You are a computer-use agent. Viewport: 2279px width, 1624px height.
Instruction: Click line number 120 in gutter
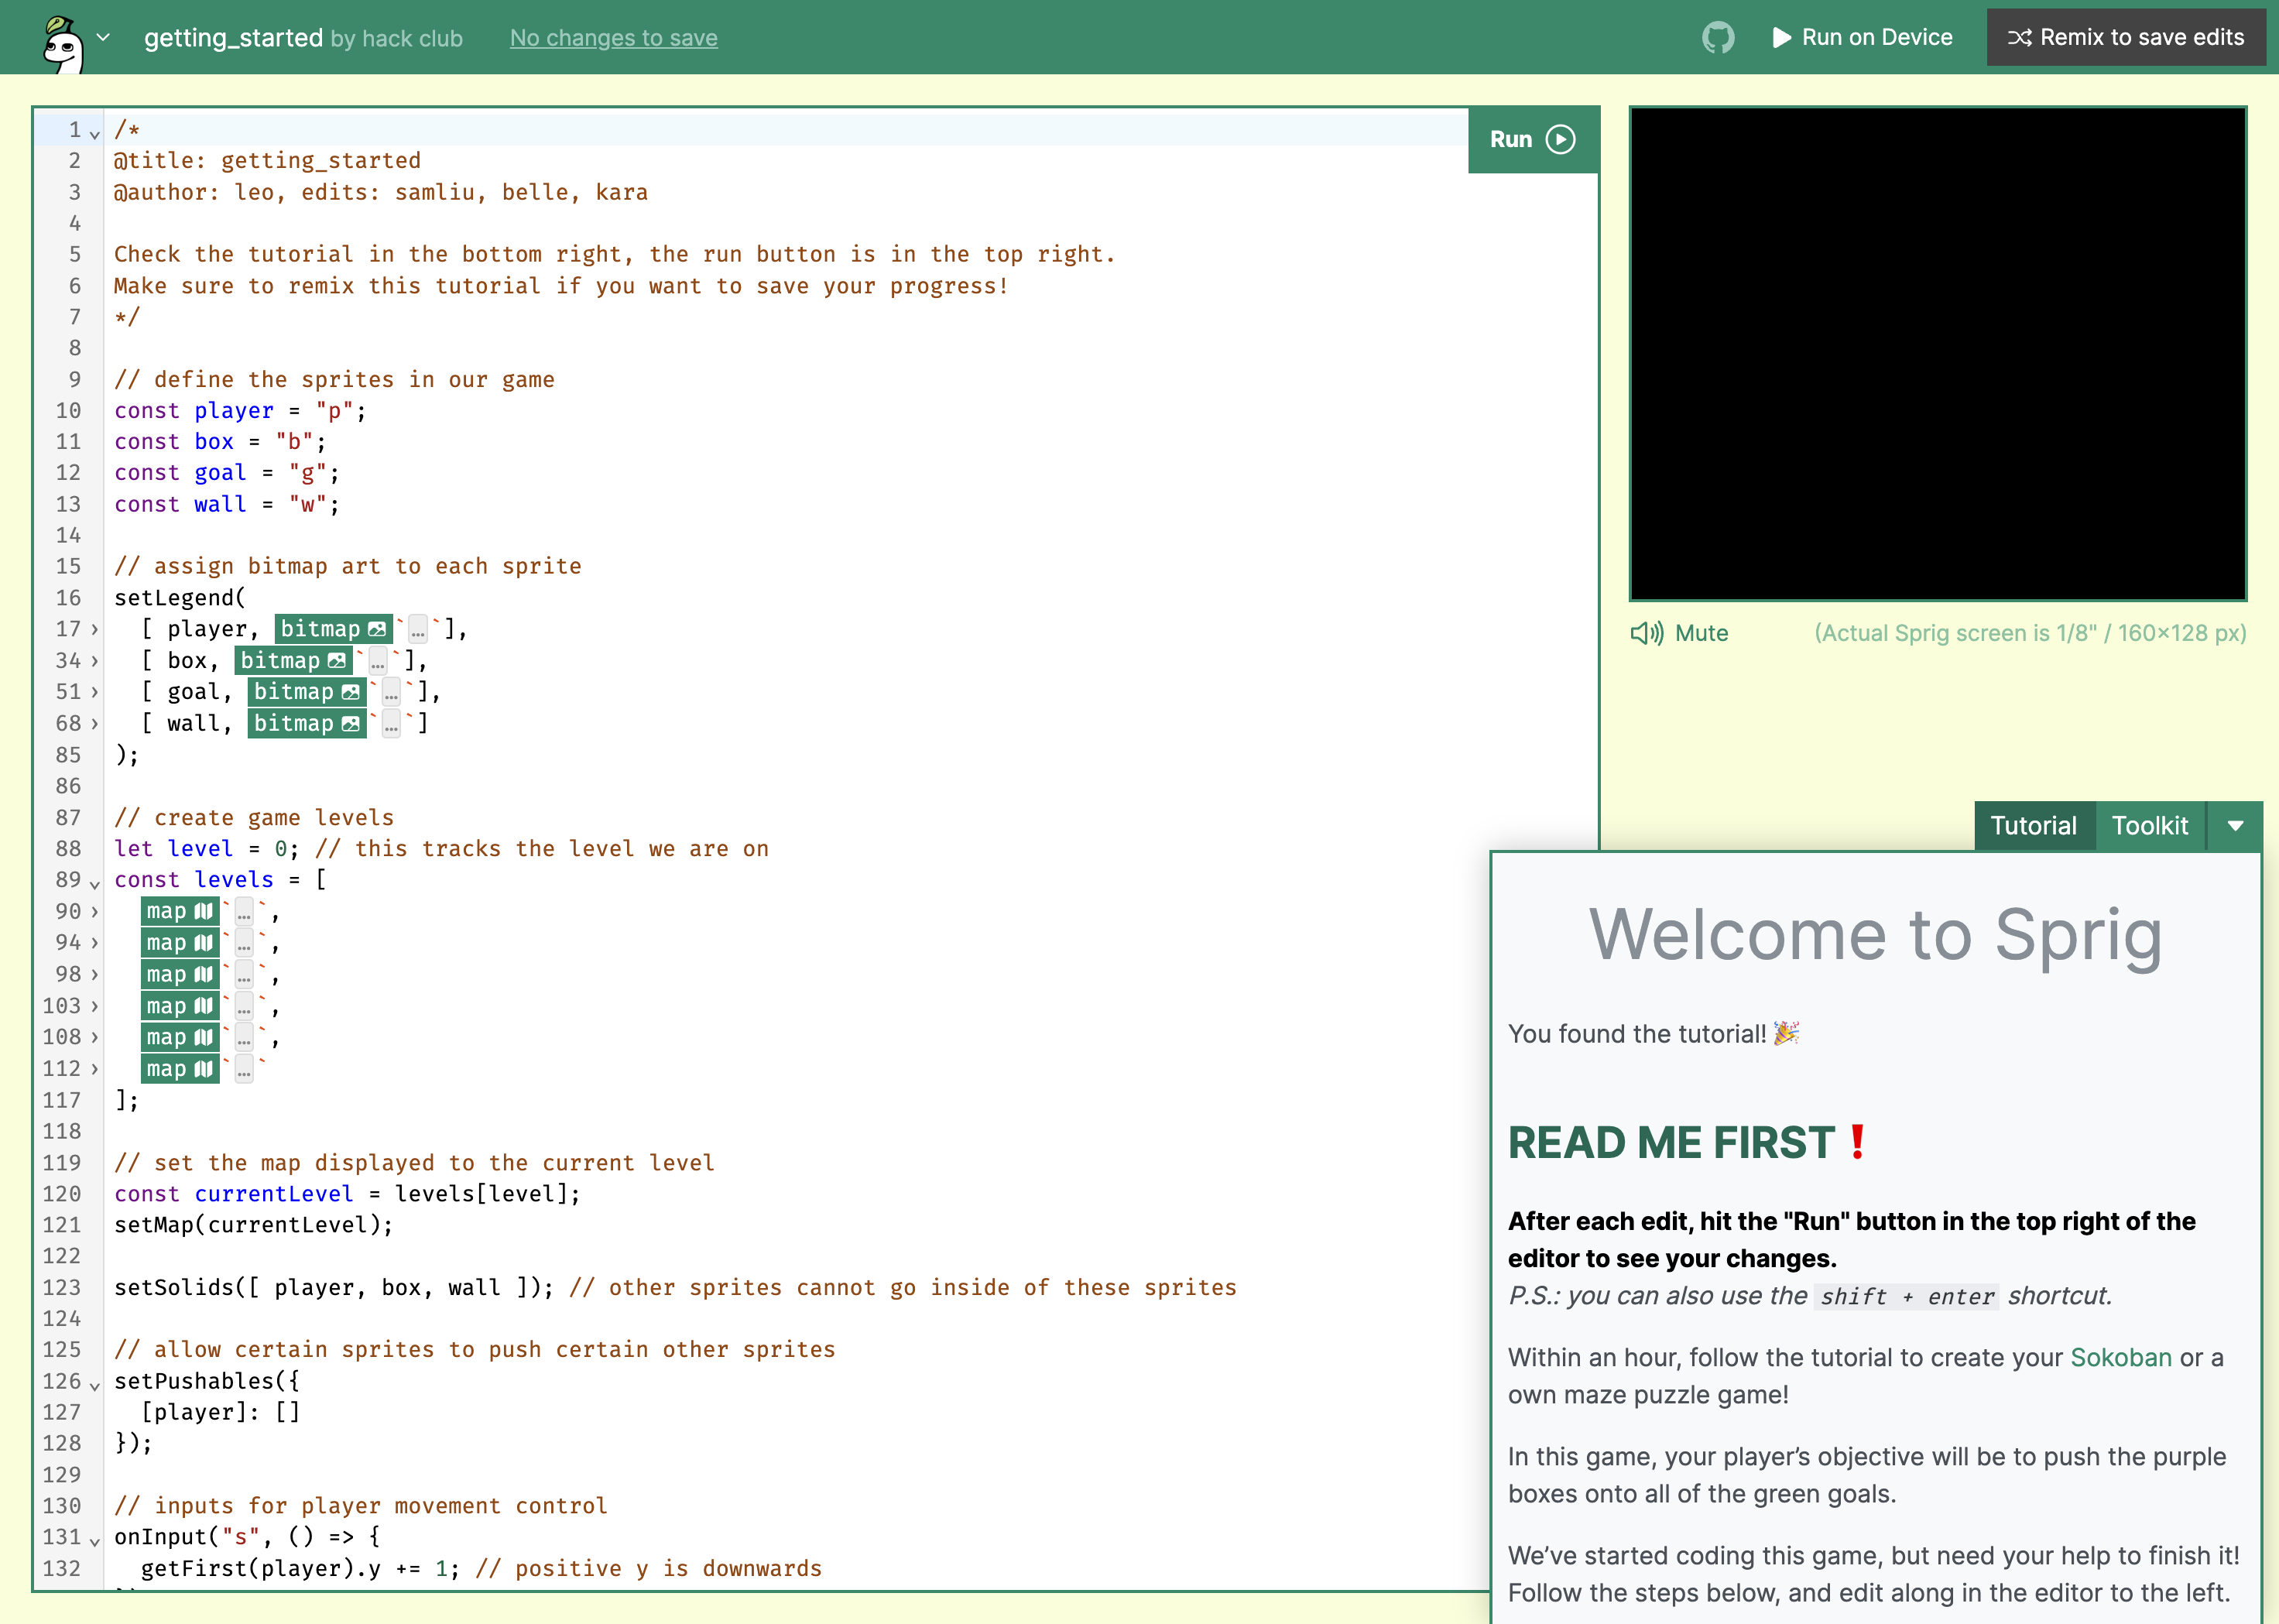click(62, 1194)
